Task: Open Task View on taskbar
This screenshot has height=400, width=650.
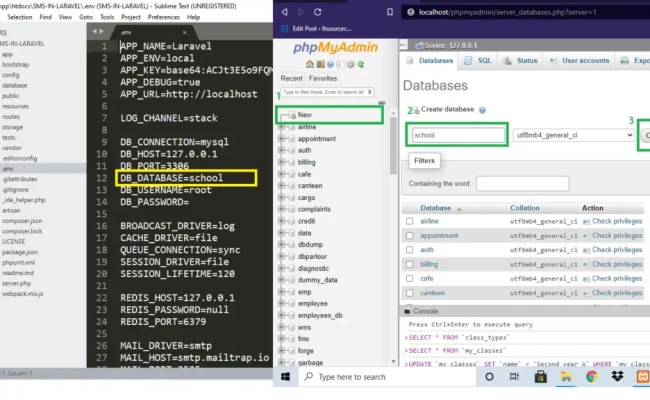Action: (x=514, y=377)
